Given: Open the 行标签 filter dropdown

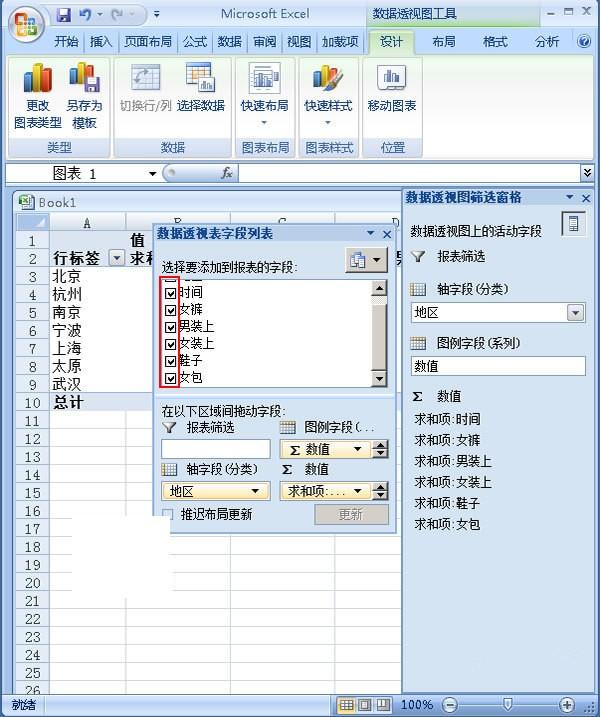Looking at the screenshot, I should (x=116, y=258).
